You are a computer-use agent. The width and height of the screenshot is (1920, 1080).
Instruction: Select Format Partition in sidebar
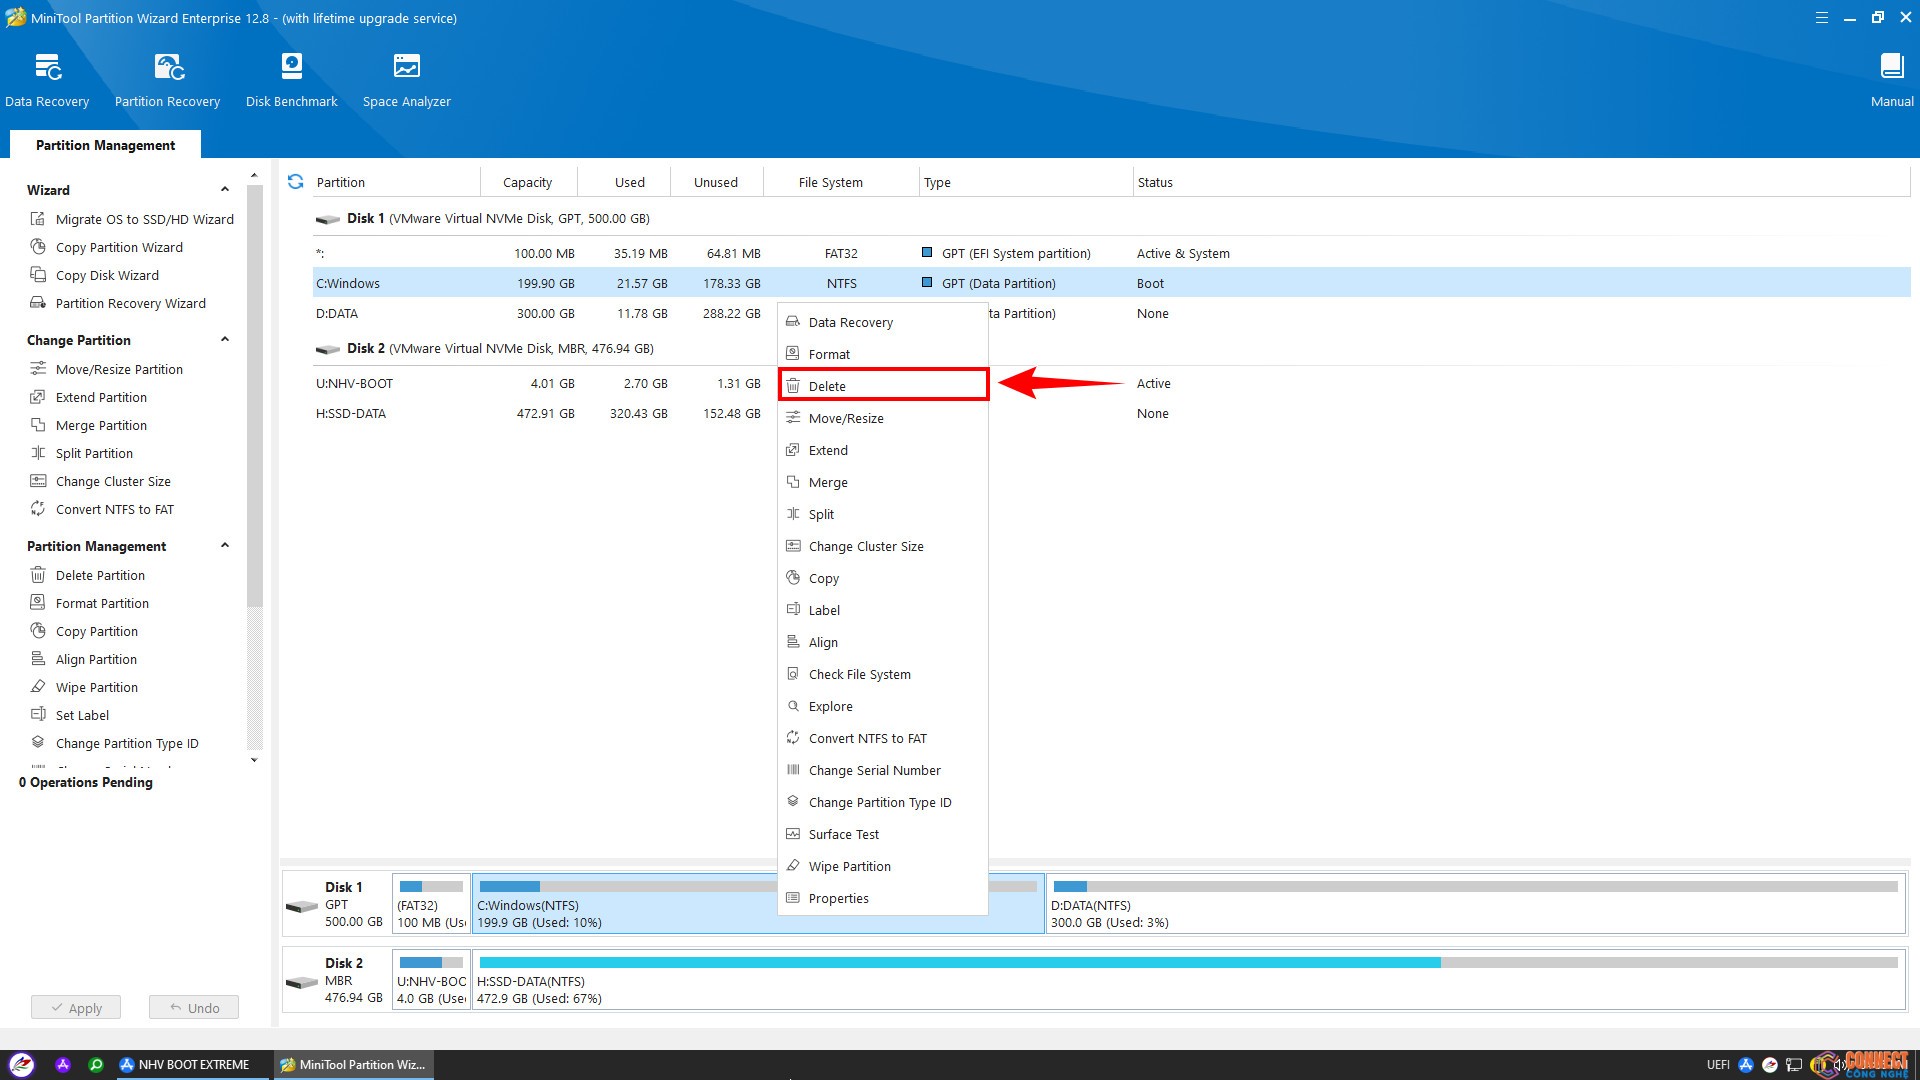90,603
